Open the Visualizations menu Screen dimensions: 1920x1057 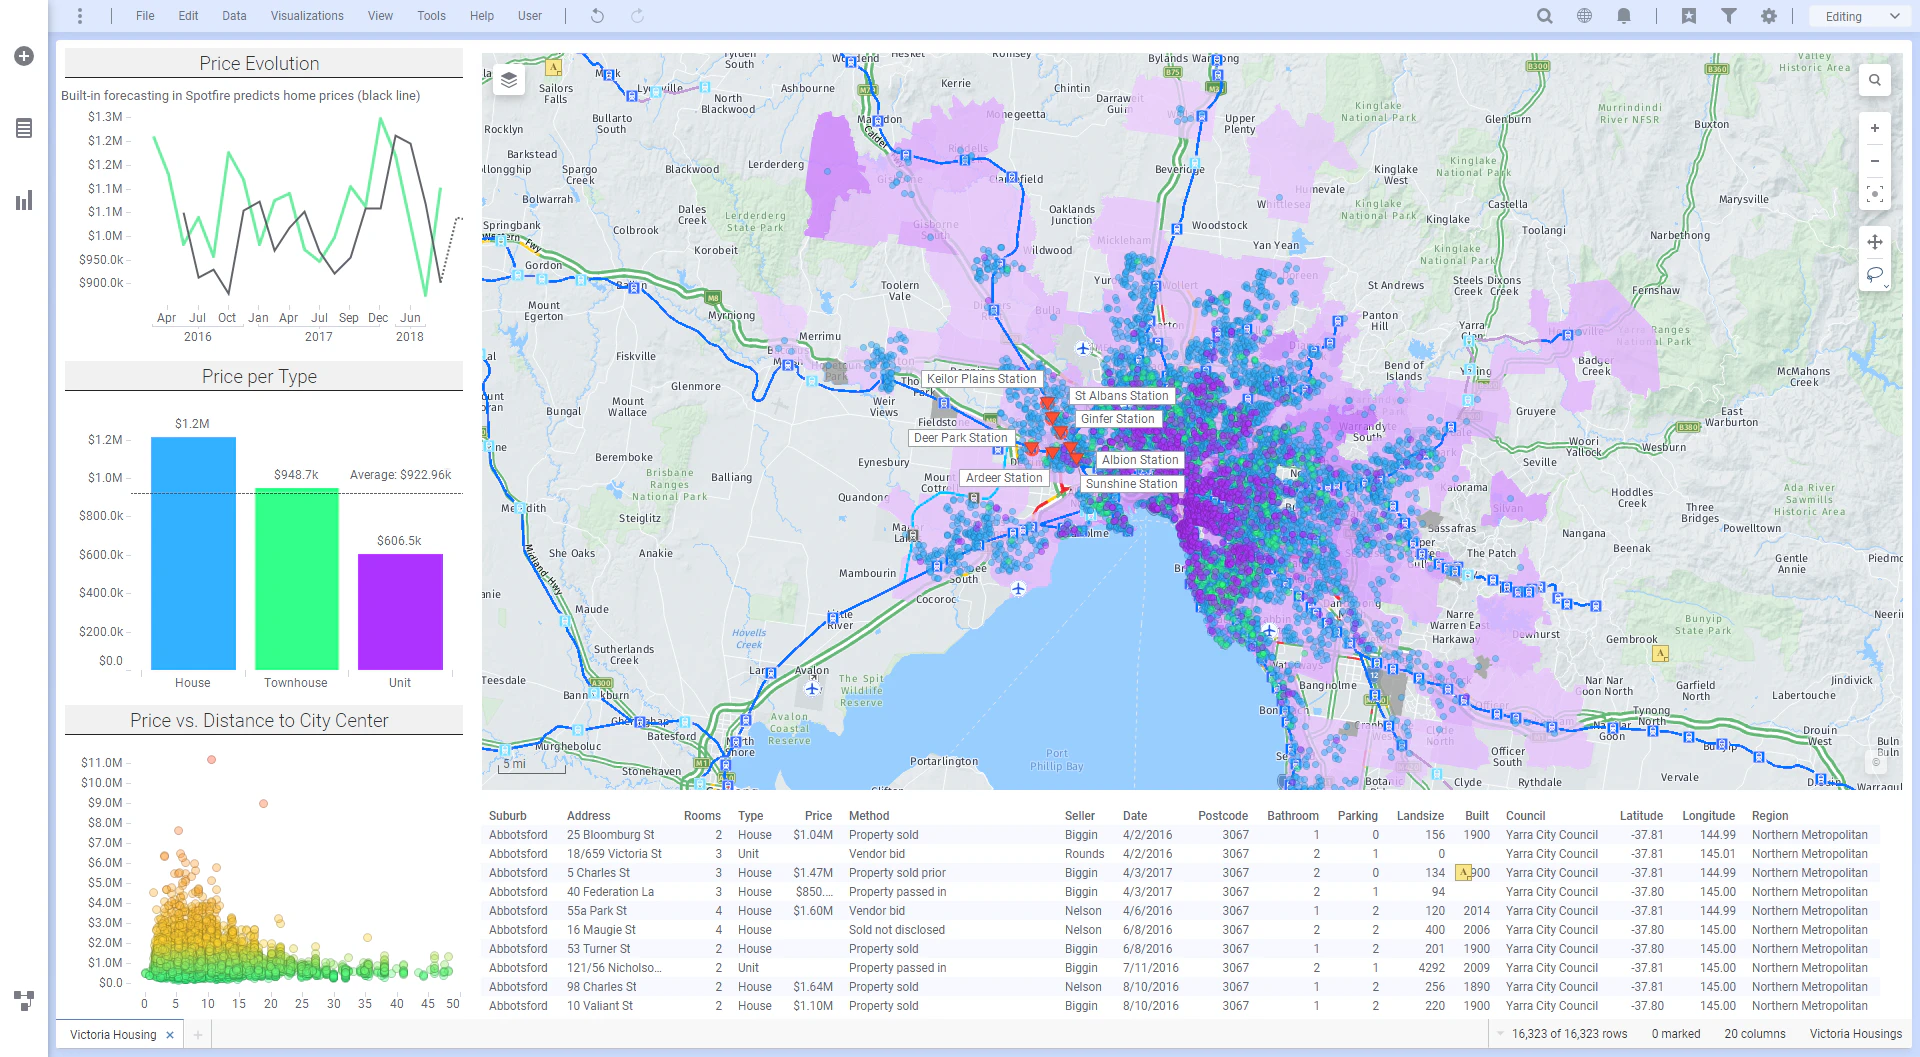(x=307, y=16)
